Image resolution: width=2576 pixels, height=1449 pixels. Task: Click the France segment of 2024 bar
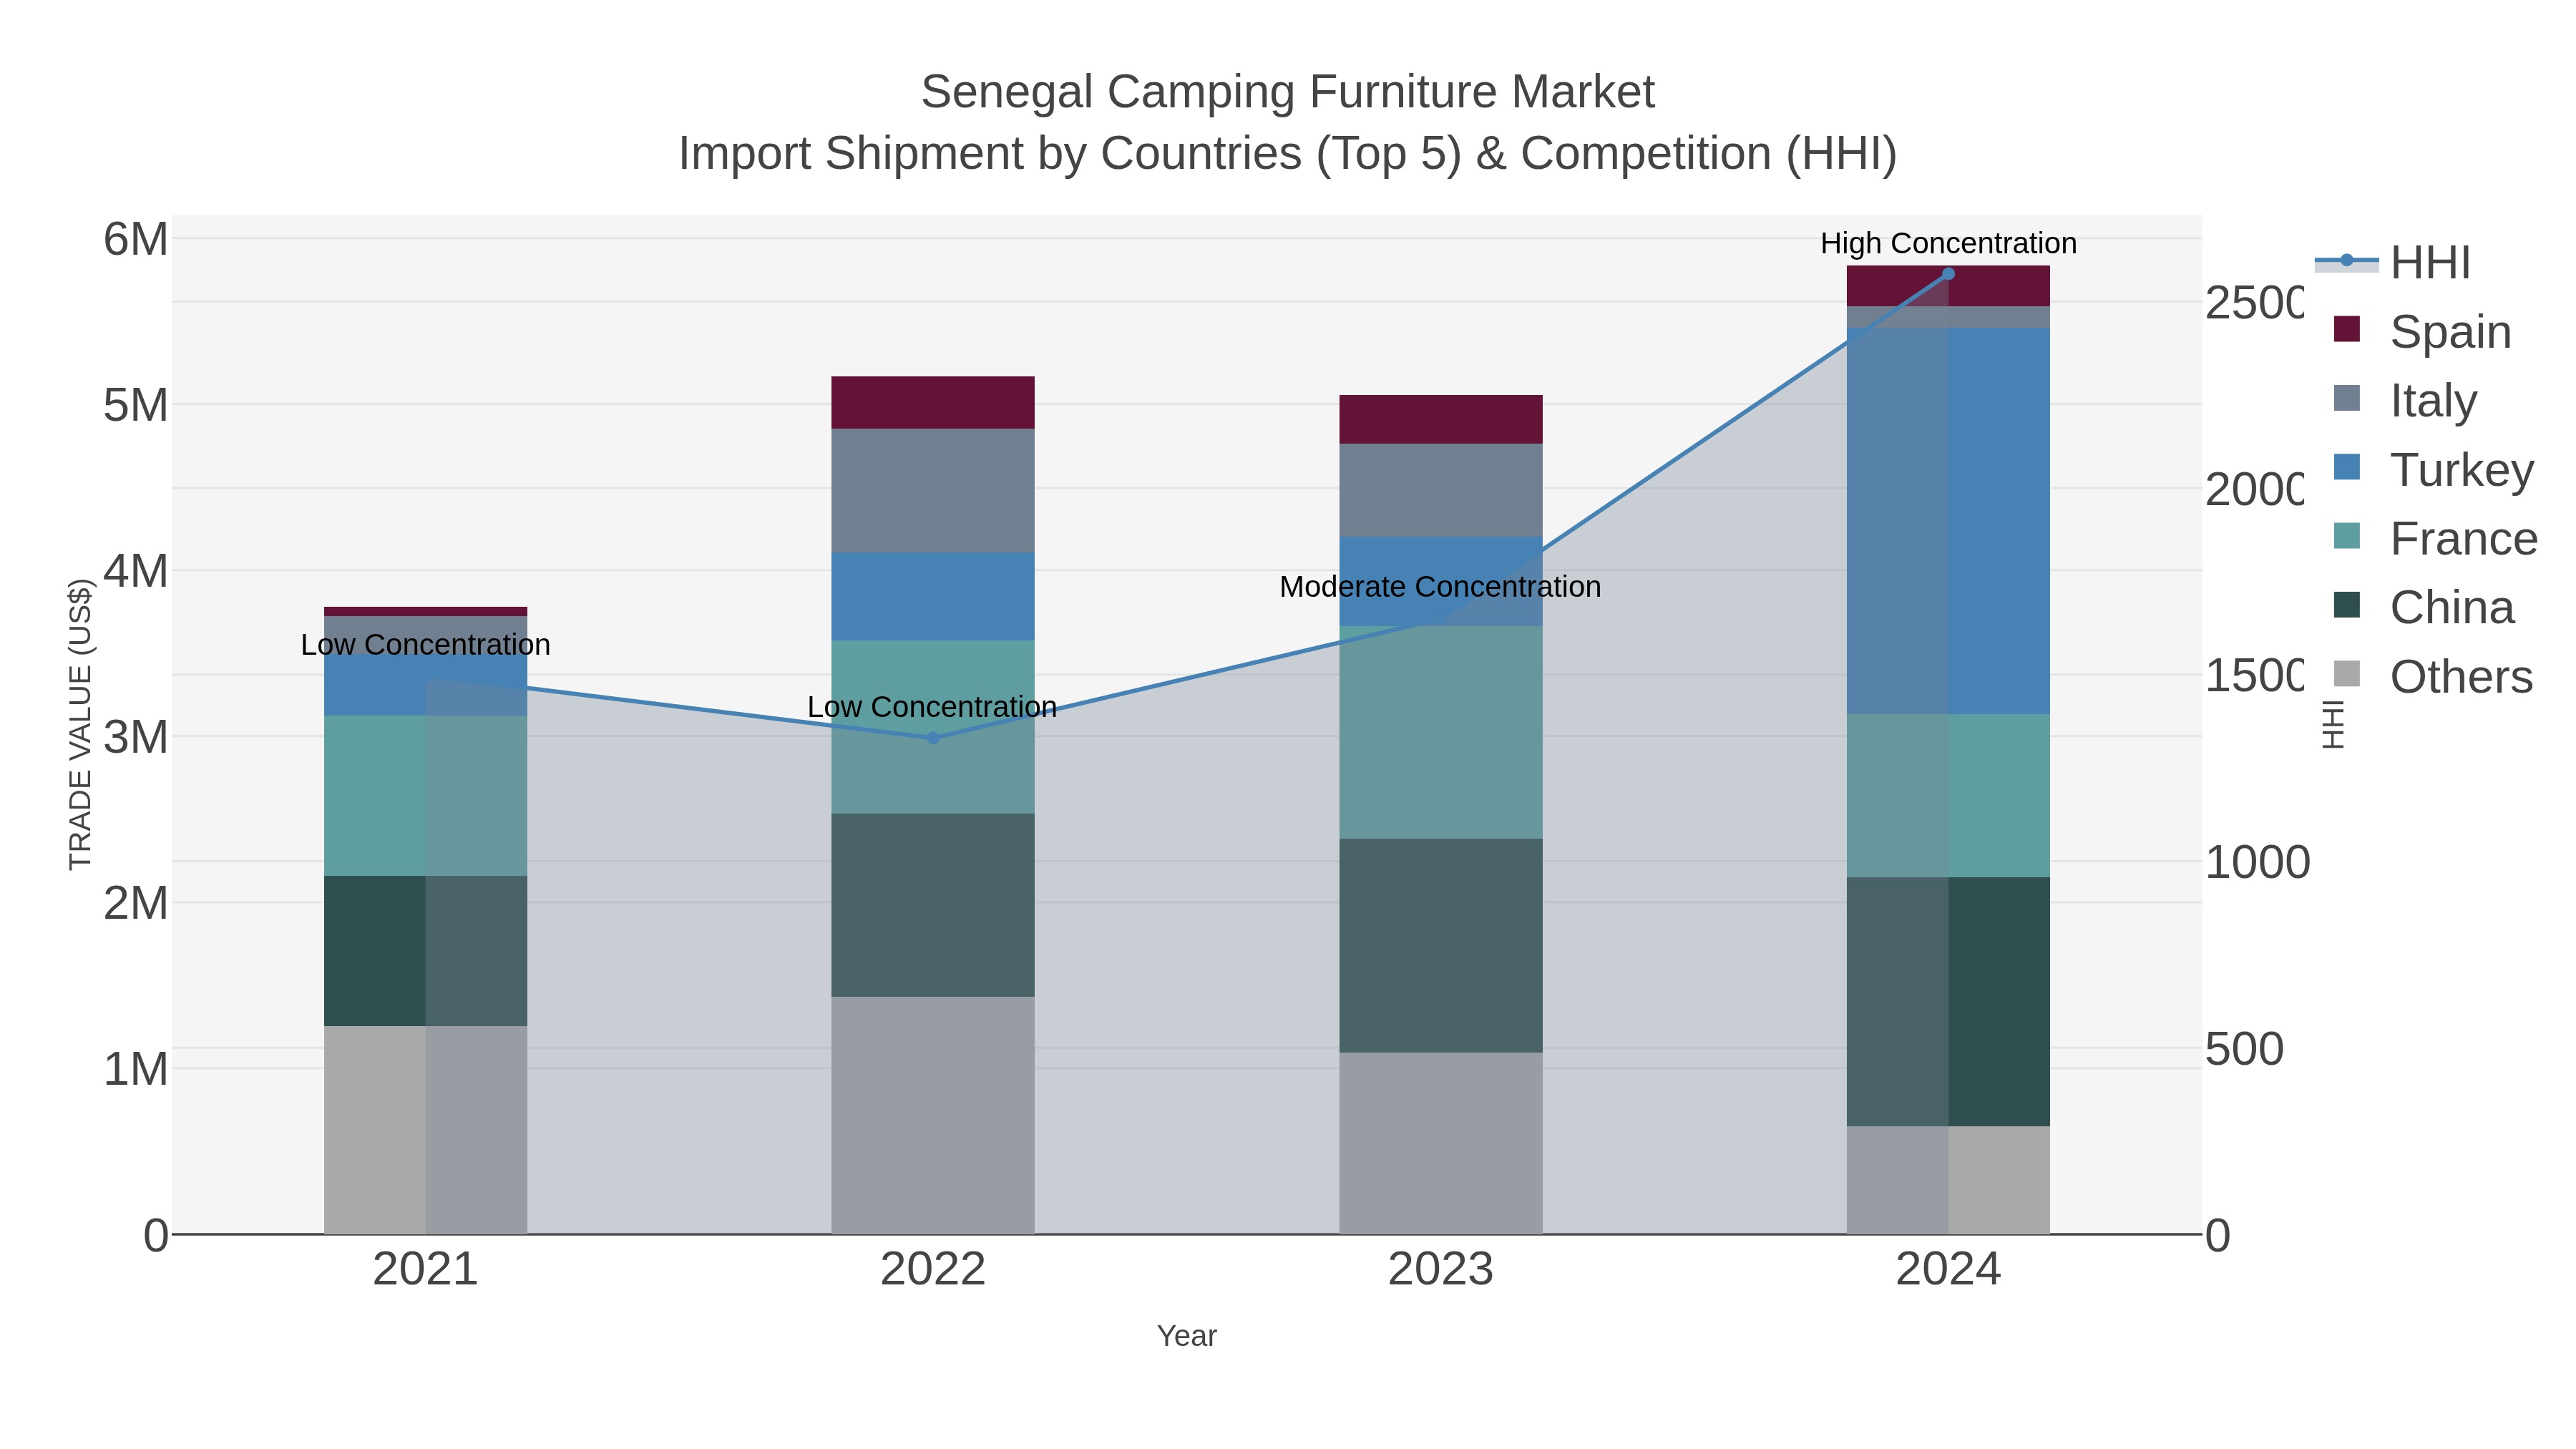pos(1948,796)
